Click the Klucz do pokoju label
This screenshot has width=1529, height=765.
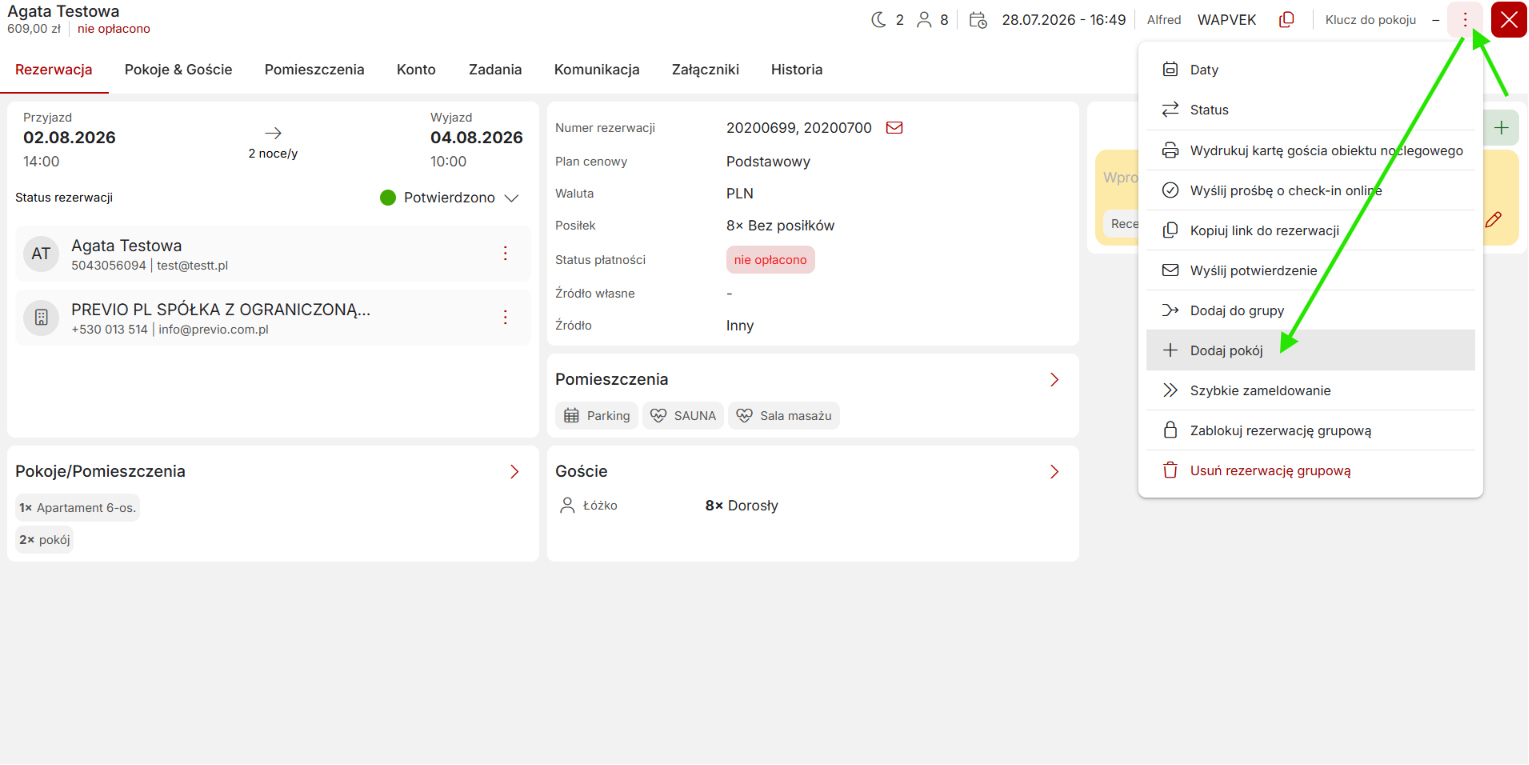[1370, 20]
